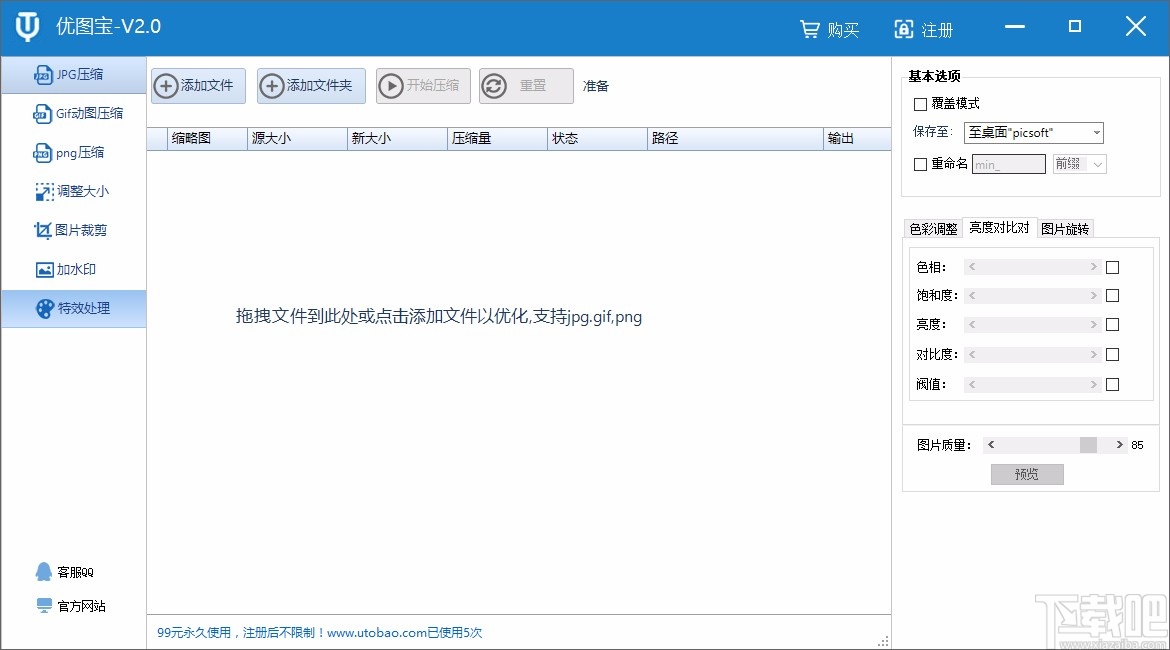Click the 添加文件 add files button
The width and height of the screenshot is (1170, 650).
tap(197, 85)
